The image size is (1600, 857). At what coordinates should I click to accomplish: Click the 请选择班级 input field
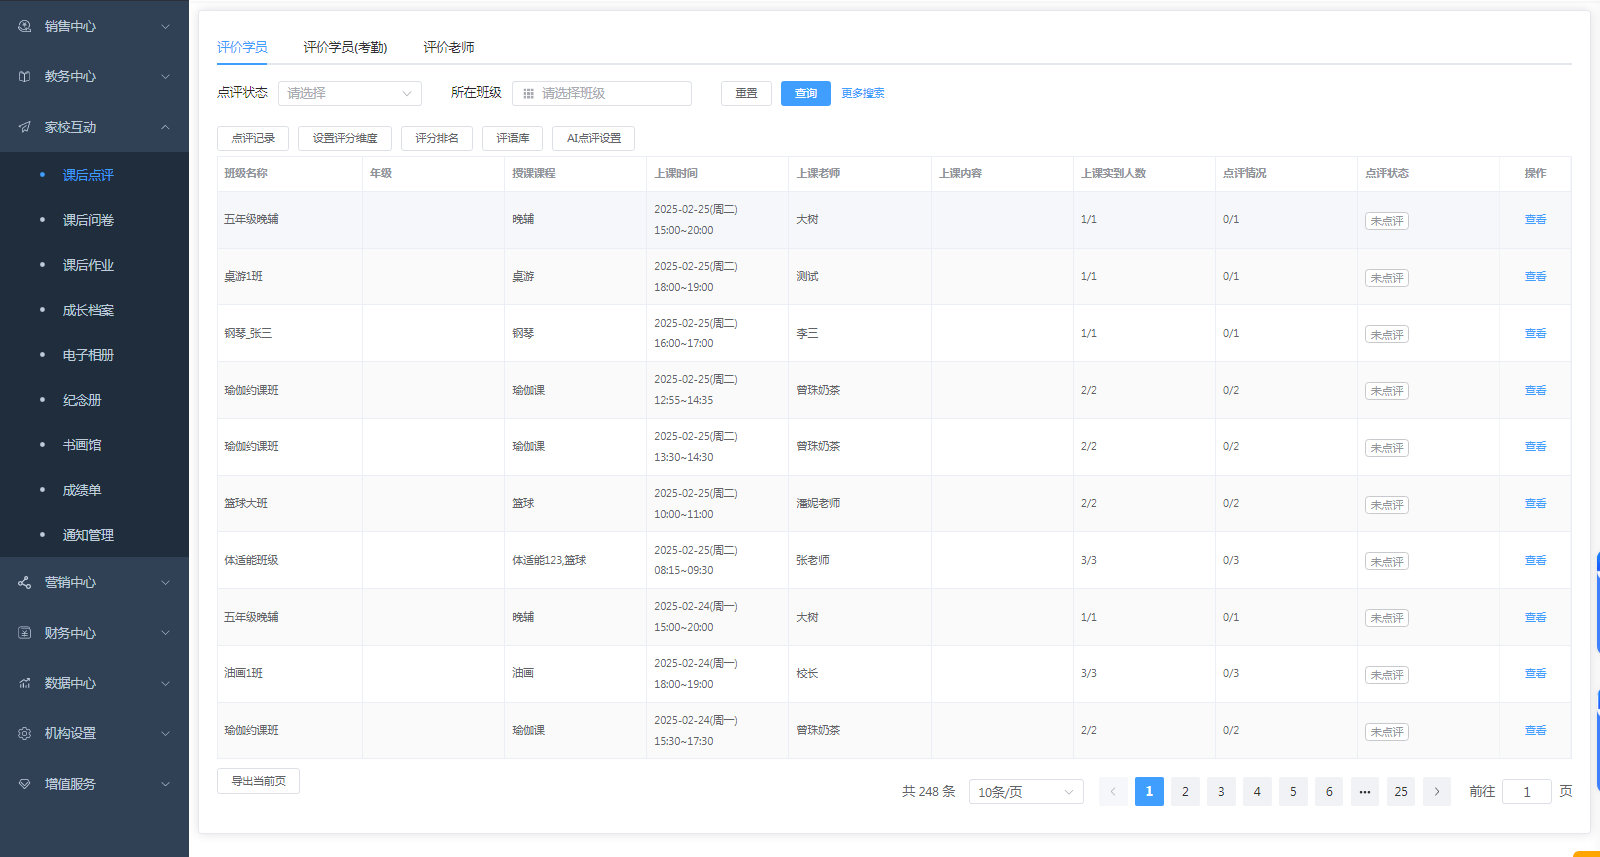[x=602, y=93]
